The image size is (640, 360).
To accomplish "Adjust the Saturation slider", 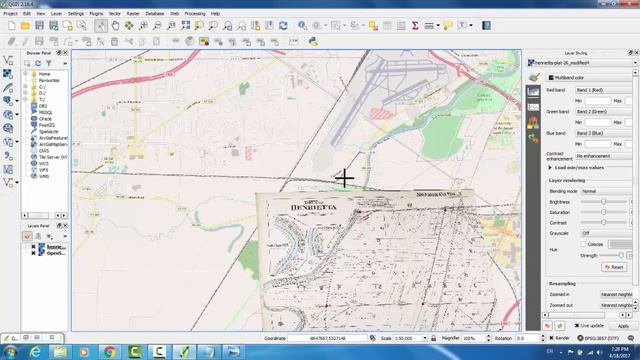I will [604, 212].
